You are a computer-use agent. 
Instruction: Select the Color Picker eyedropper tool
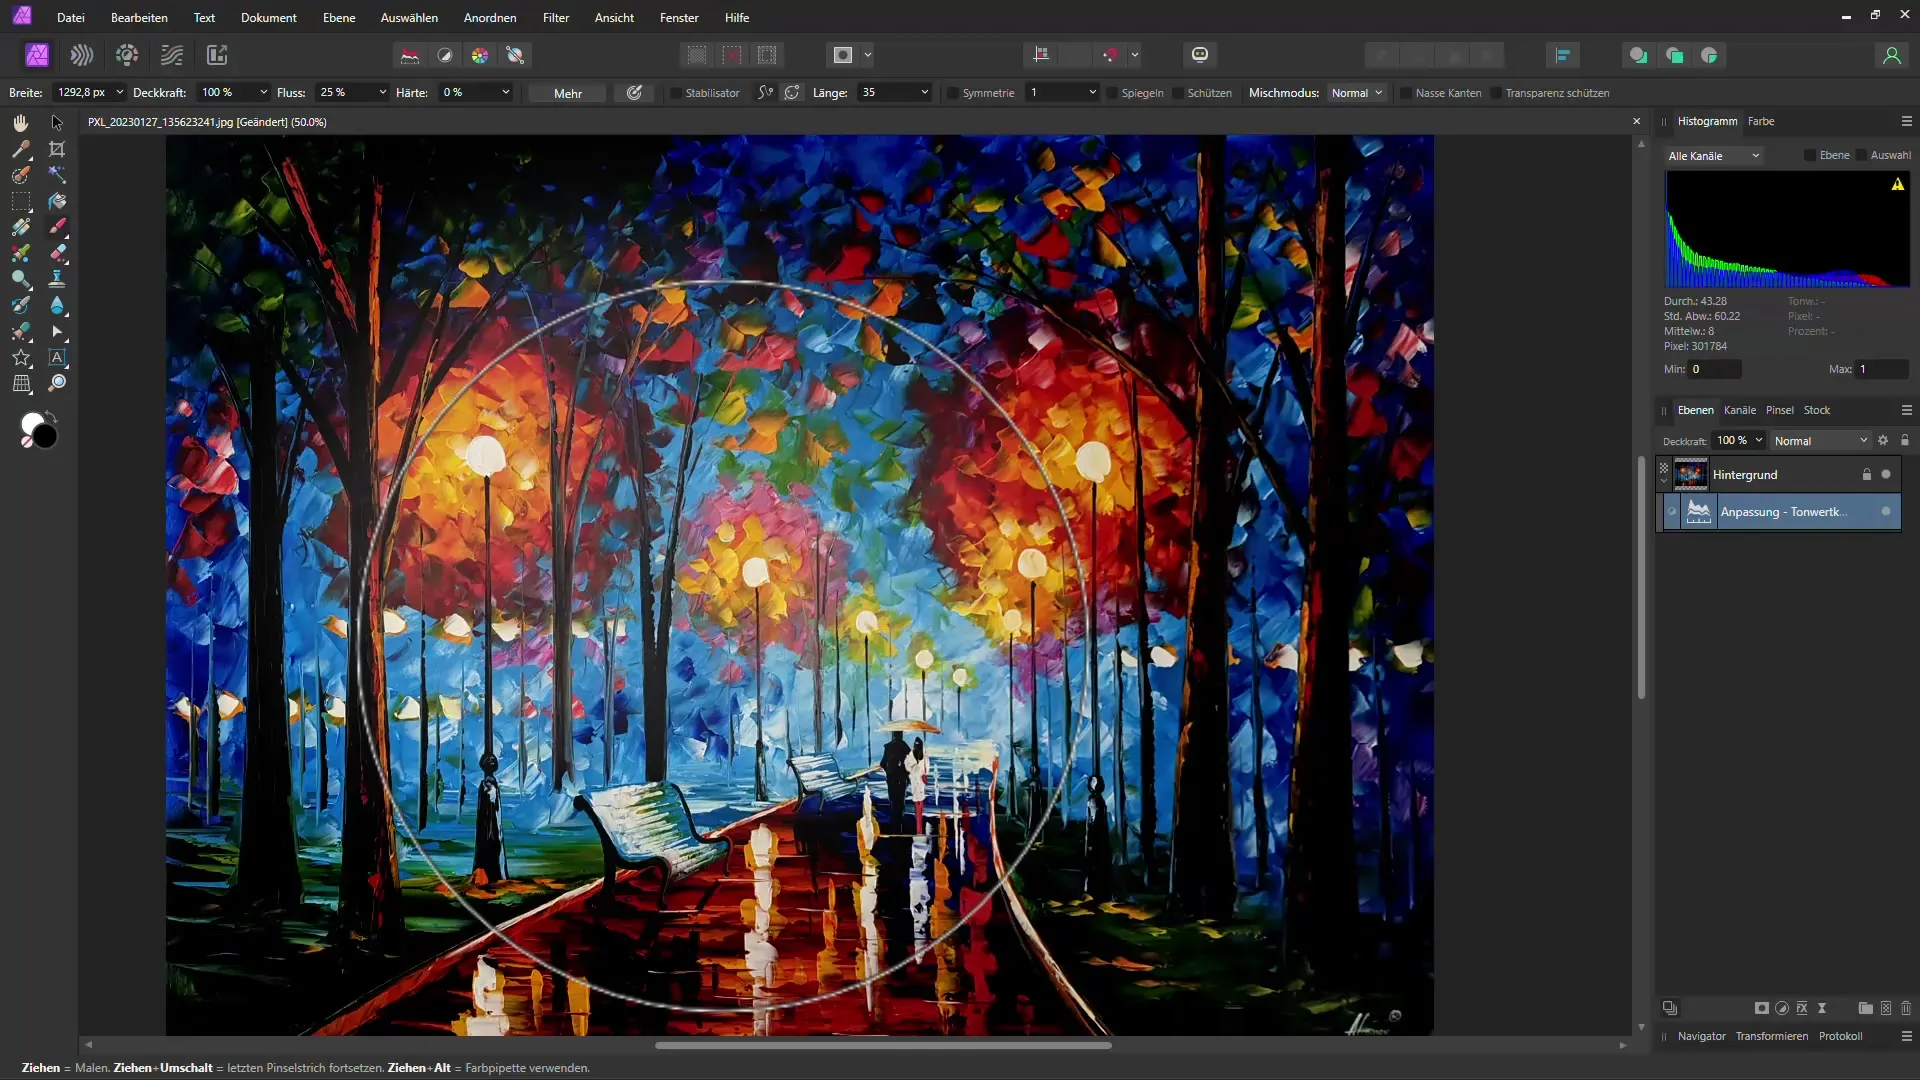point(21,149)
